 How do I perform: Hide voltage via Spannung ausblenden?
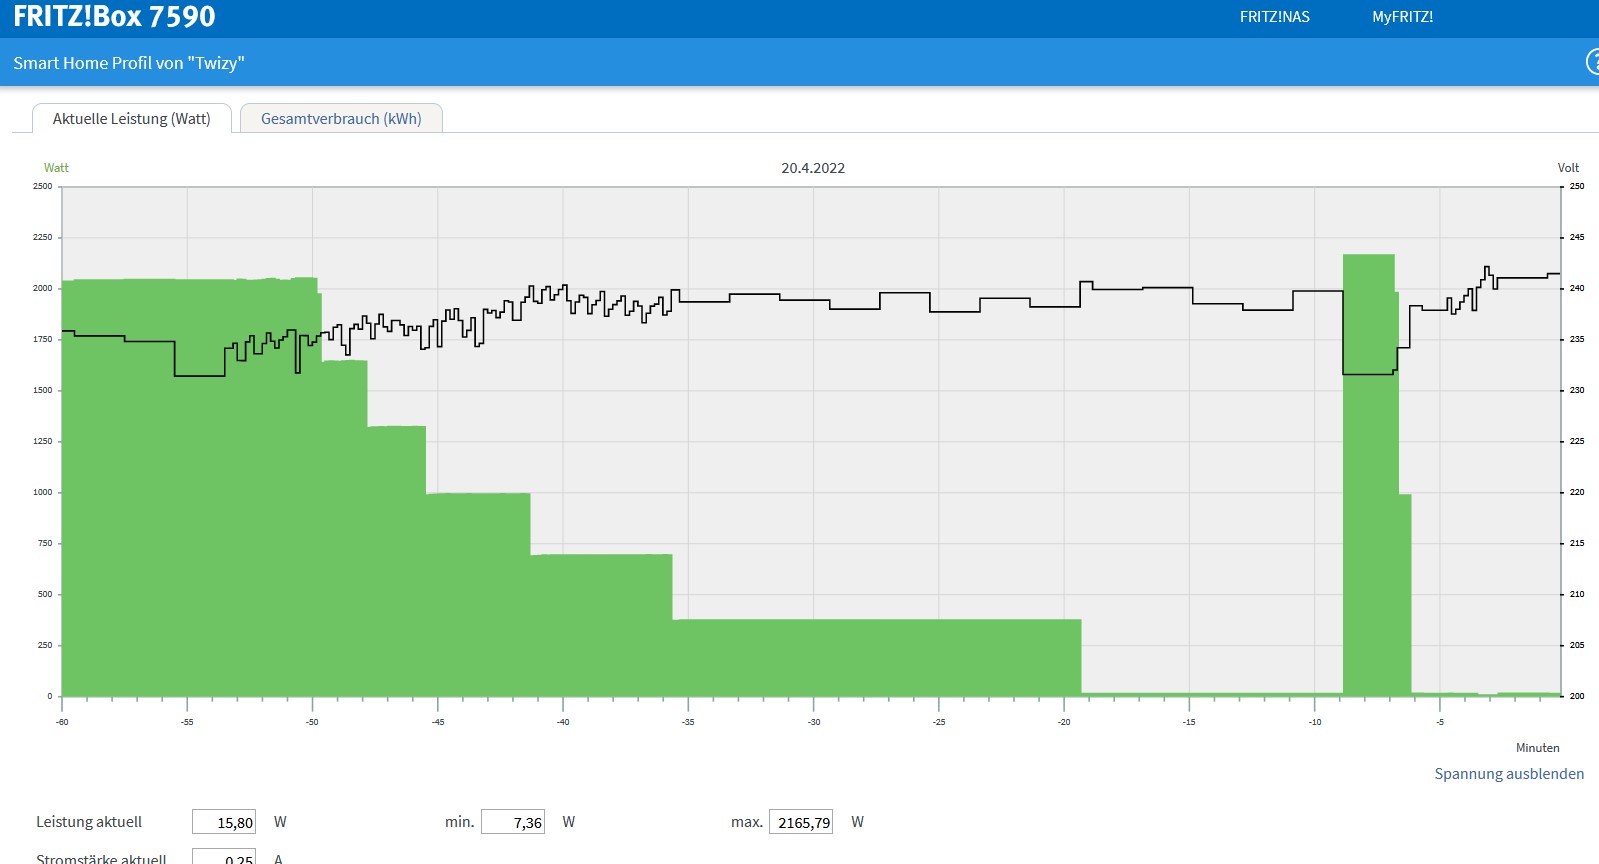[x=1508, y=773]
